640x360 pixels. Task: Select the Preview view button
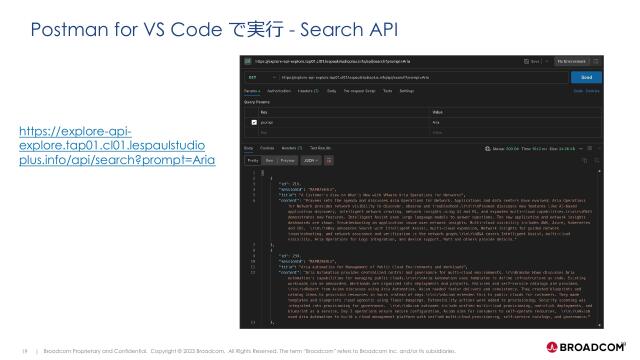287,160
